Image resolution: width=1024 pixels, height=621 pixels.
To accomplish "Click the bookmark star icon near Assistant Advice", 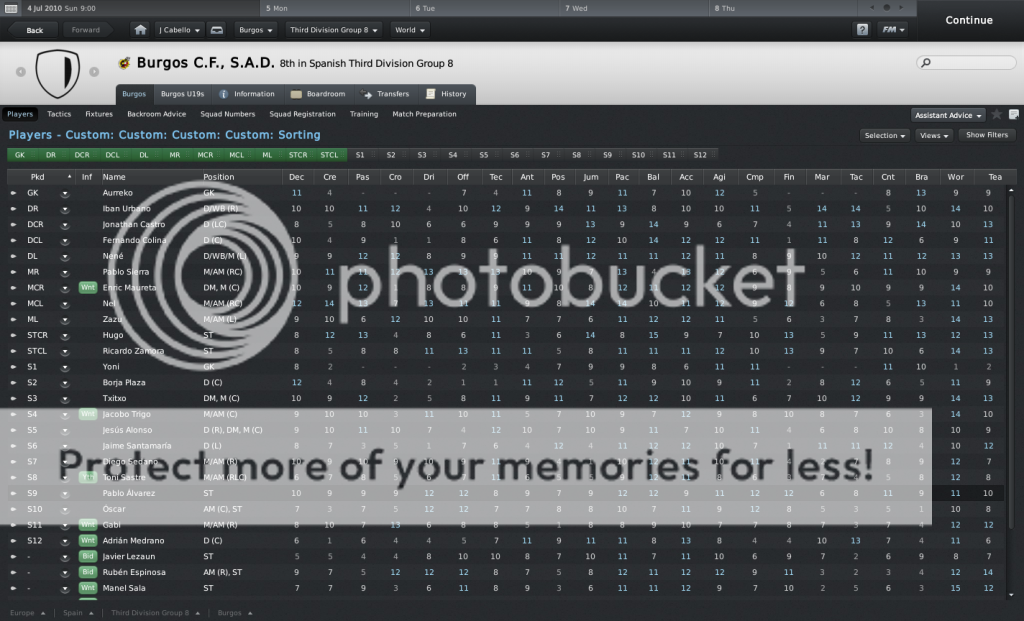I will click(x=997, y=115).
